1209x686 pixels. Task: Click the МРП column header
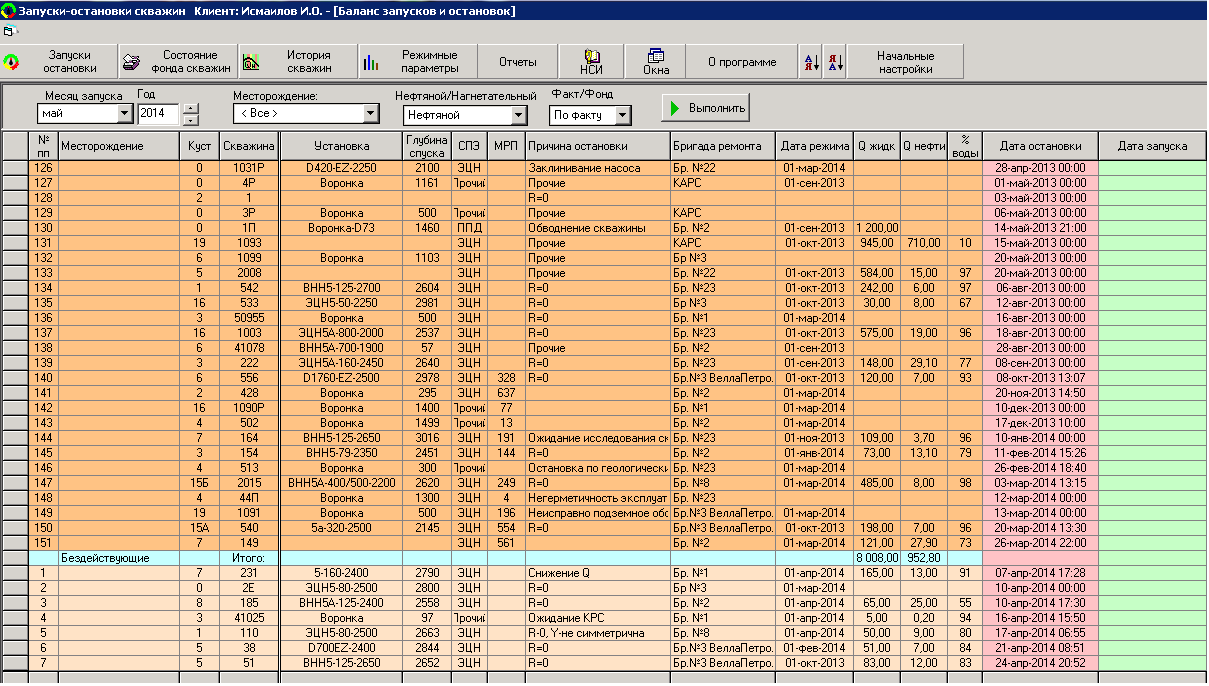(x=506, y=146)
